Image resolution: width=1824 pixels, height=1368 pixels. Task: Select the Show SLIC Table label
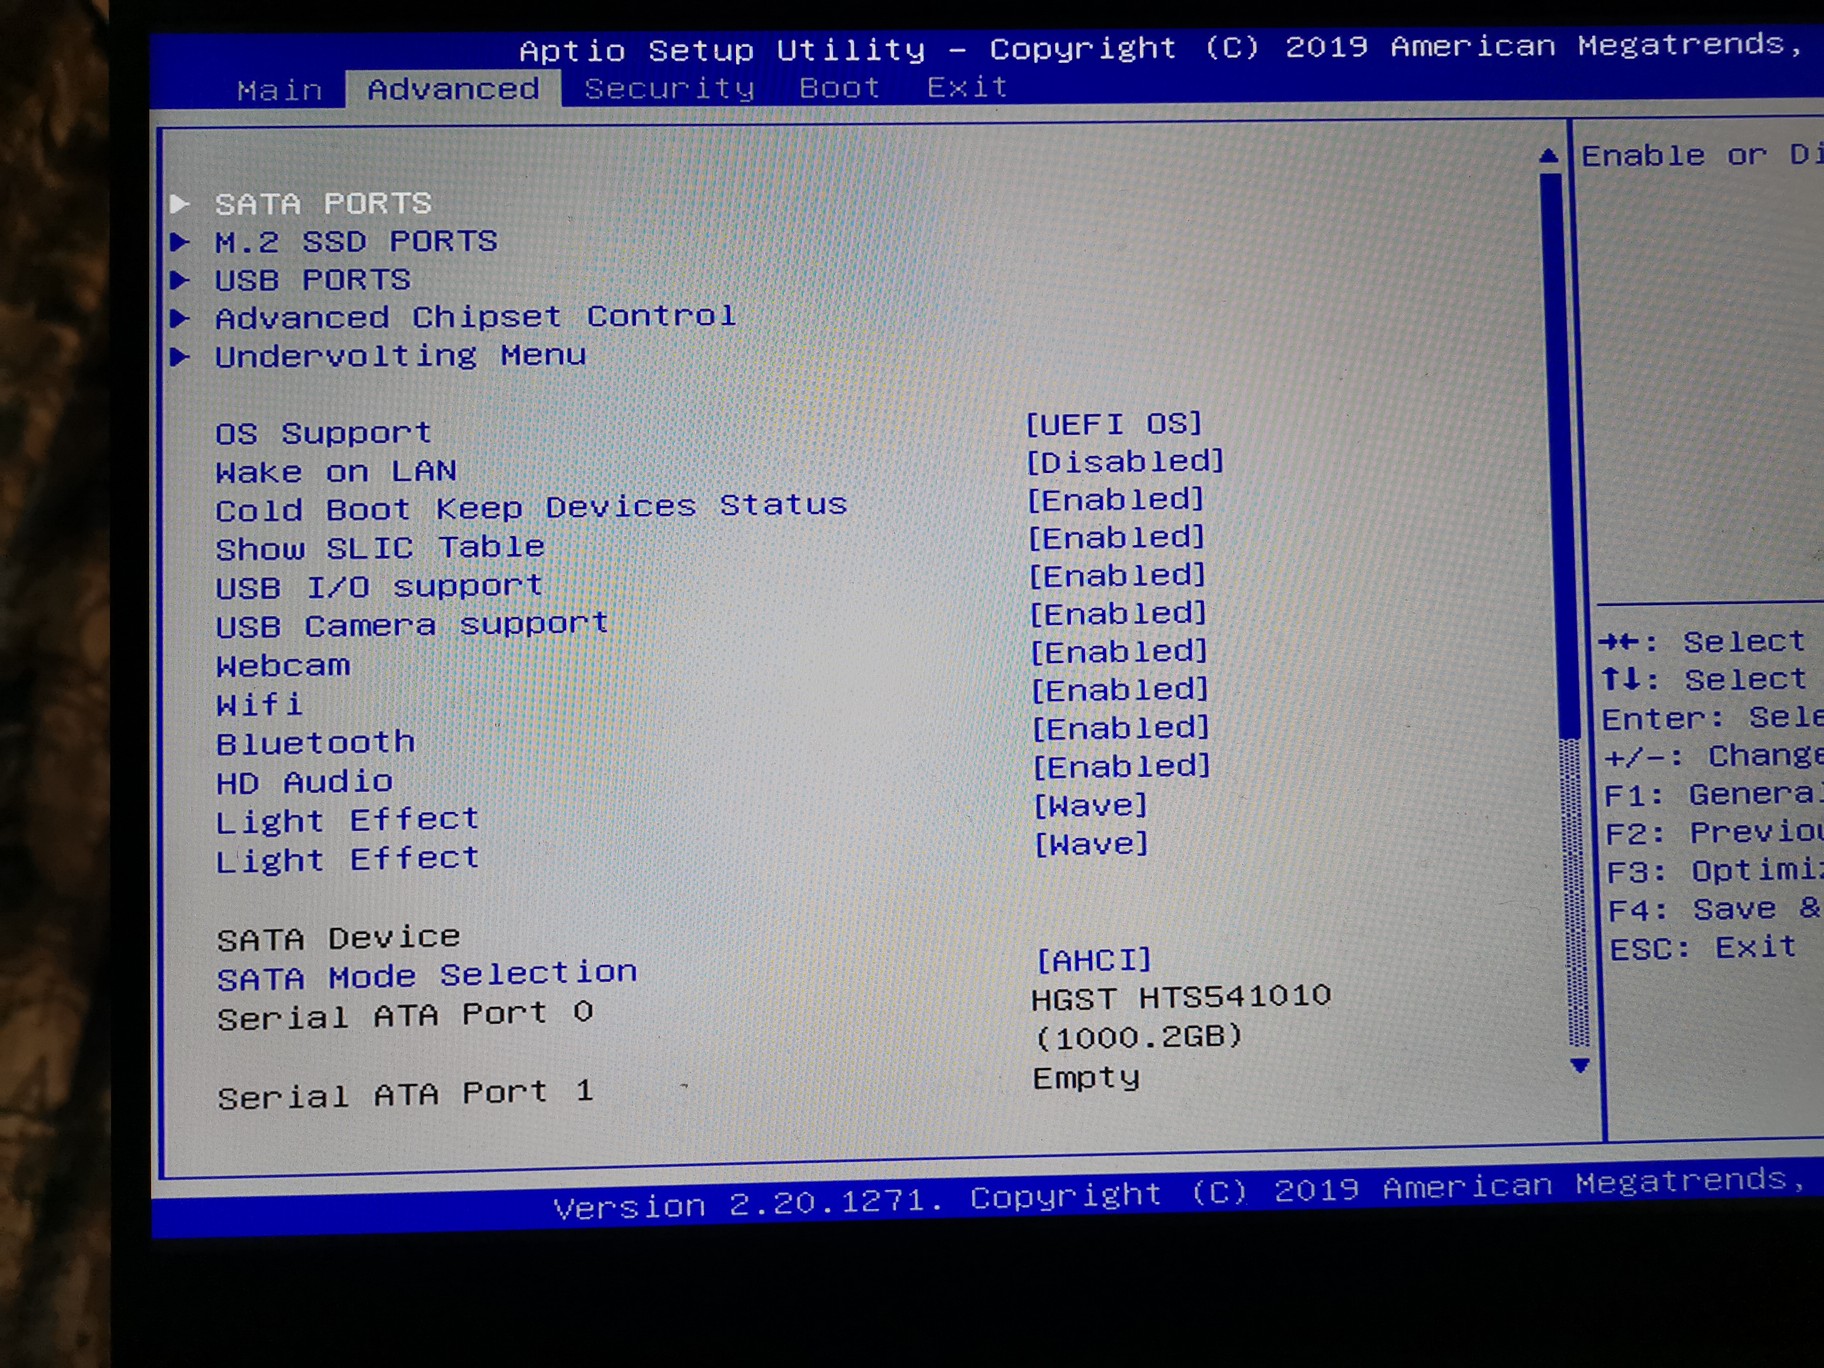[380, 548]
